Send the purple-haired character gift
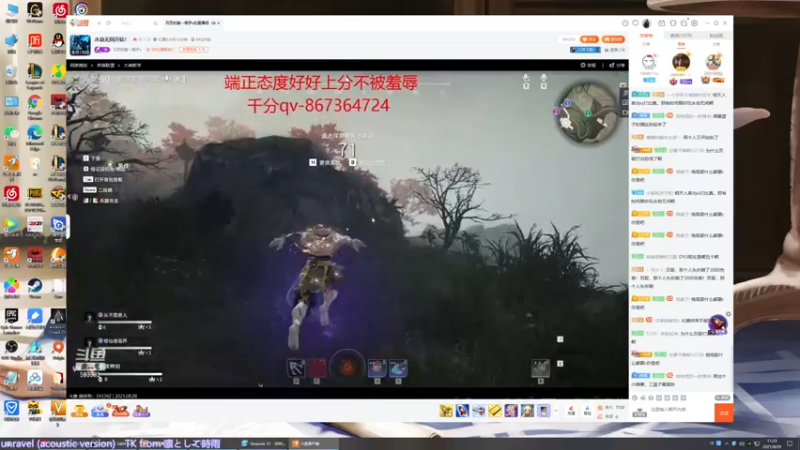Viewport: 800px width, 450px height. click(x=511, y=410)
